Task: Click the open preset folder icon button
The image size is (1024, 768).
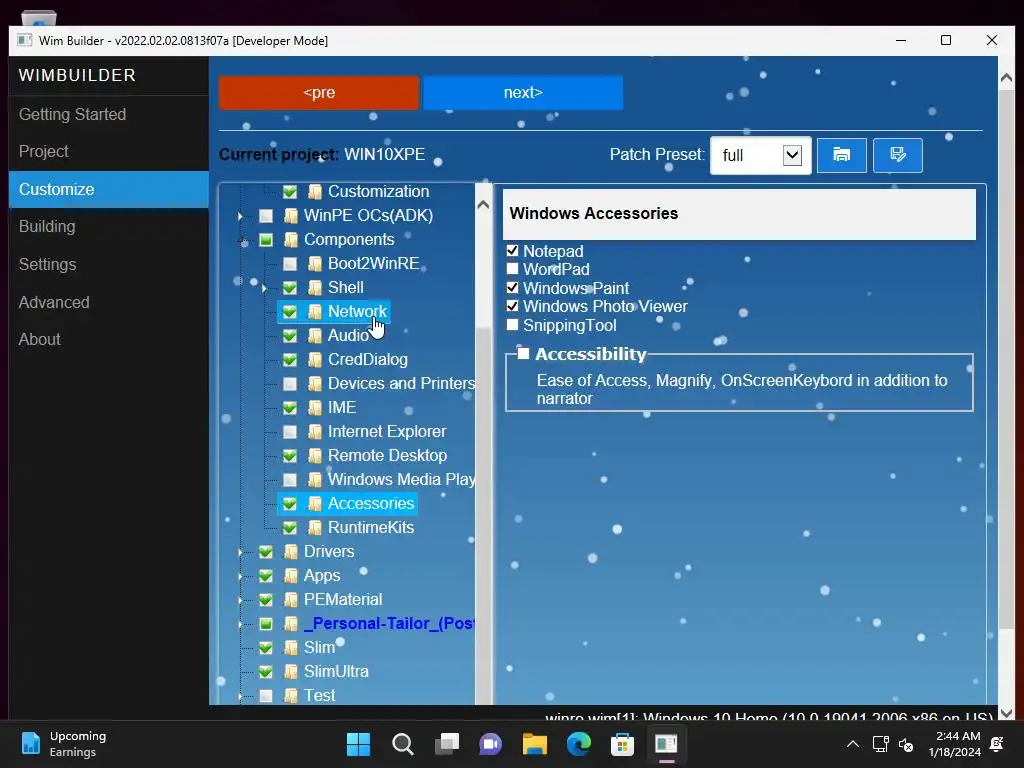Action: pyautogui.click(x=841, y=155)
